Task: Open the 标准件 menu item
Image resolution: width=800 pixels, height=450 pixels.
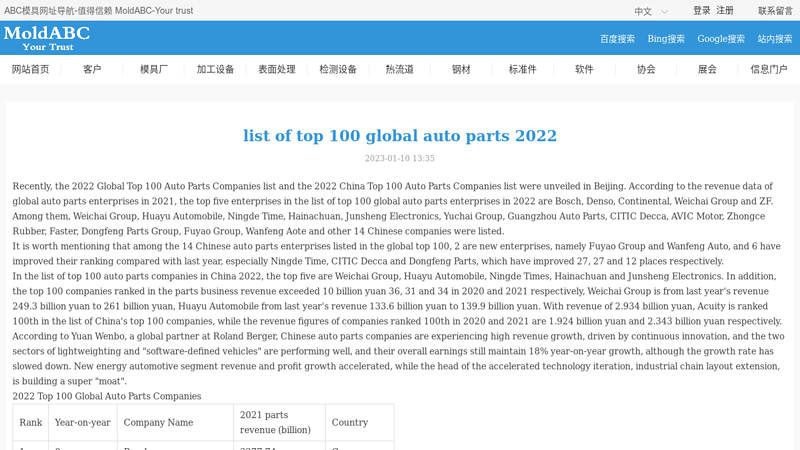Action: pyautogui.click(x=522, y=69)
